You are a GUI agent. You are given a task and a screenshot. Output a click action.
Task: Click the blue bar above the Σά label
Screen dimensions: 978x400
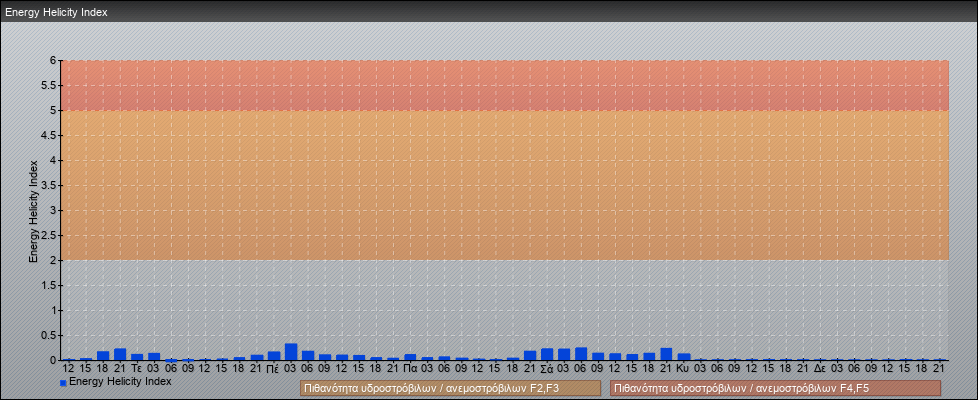tap(547, 354)
